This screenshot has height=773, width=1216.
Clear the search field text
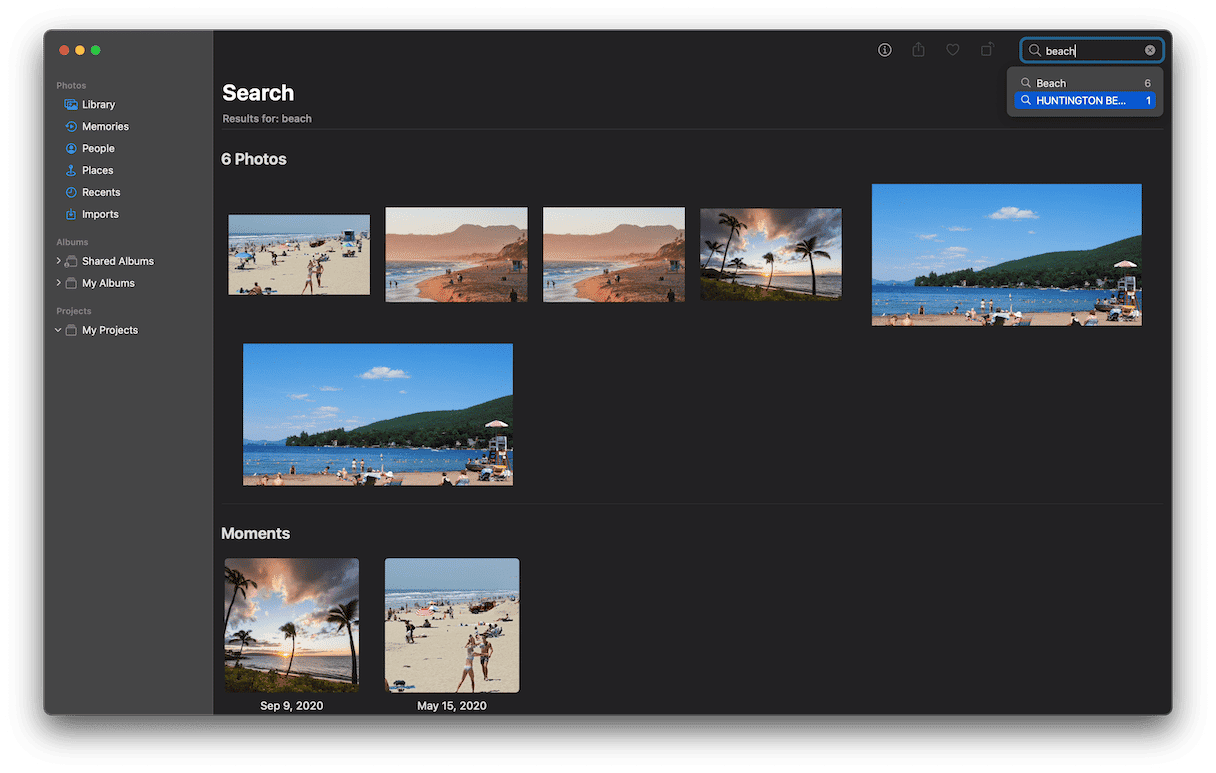1150,50
